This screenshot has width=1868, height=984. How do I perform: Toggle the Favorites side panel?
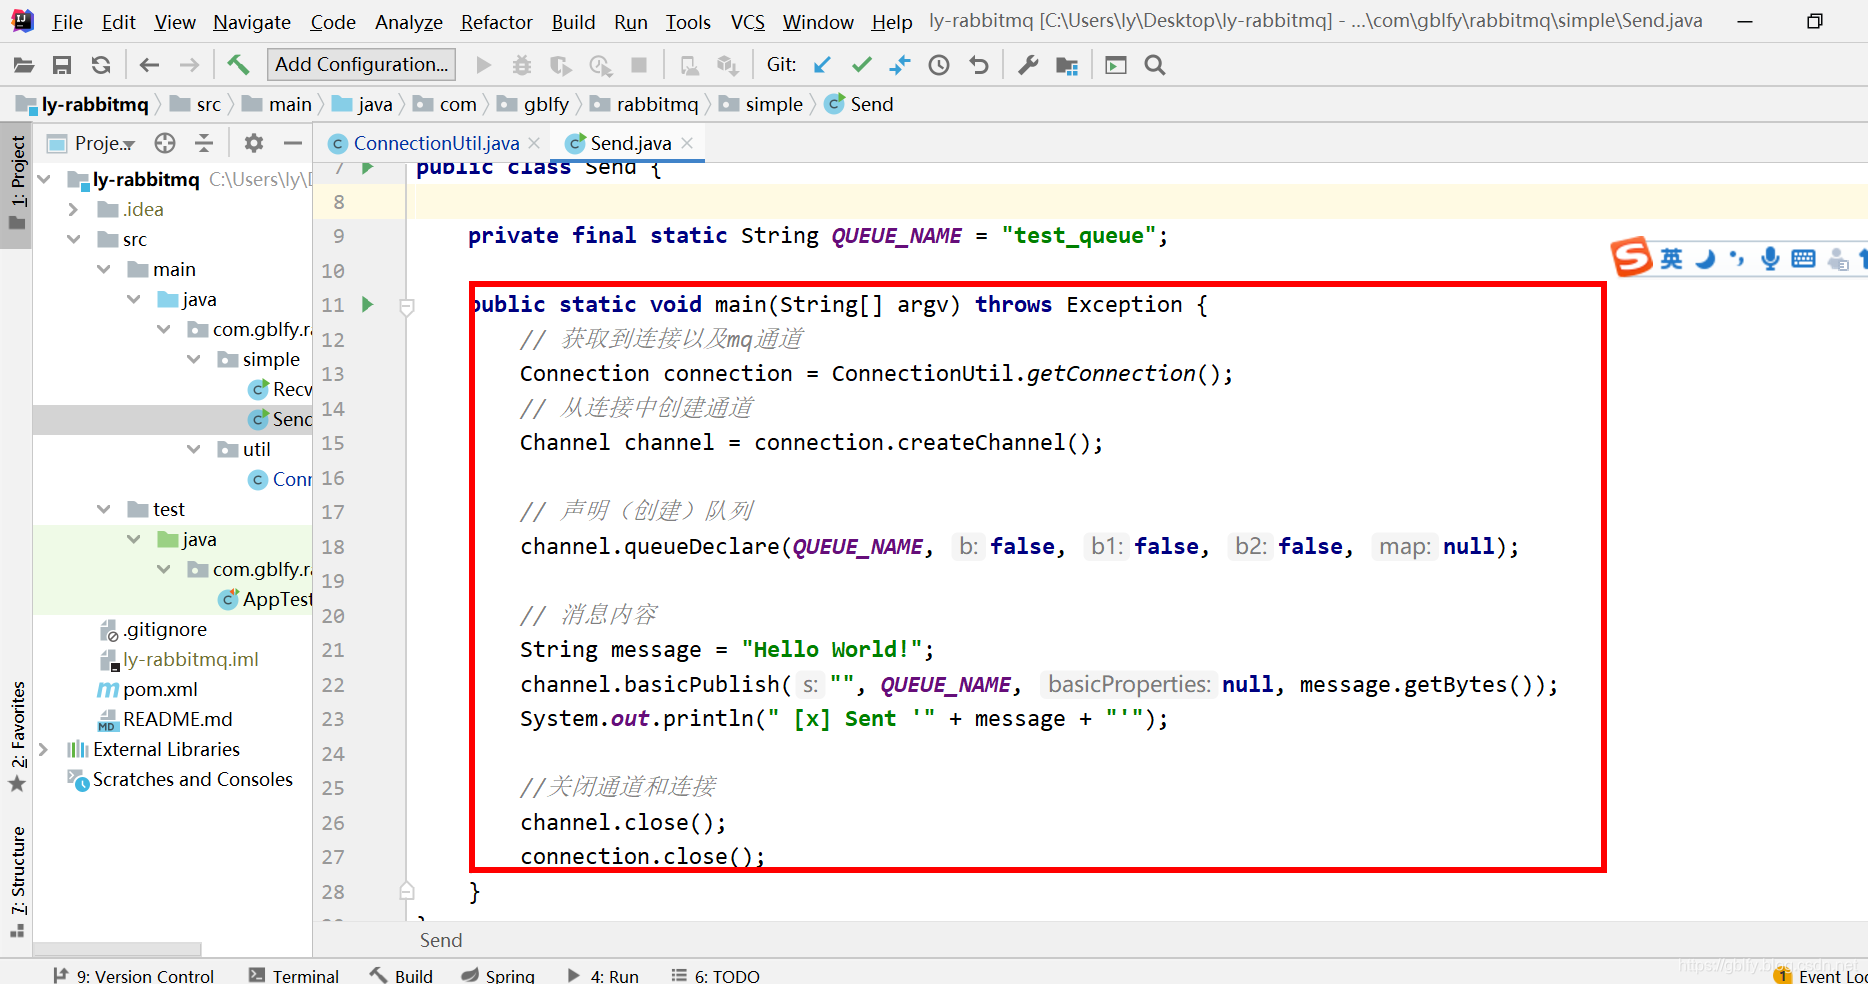(17, 735)
